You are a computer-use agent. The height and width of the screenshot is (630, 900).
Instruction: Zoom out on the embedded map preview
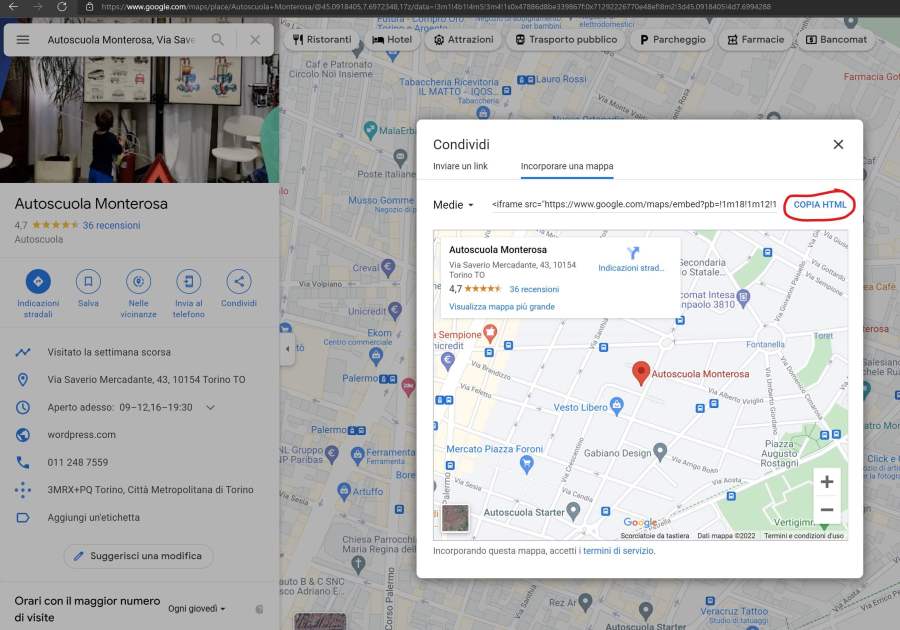click(x=826, y=510)
